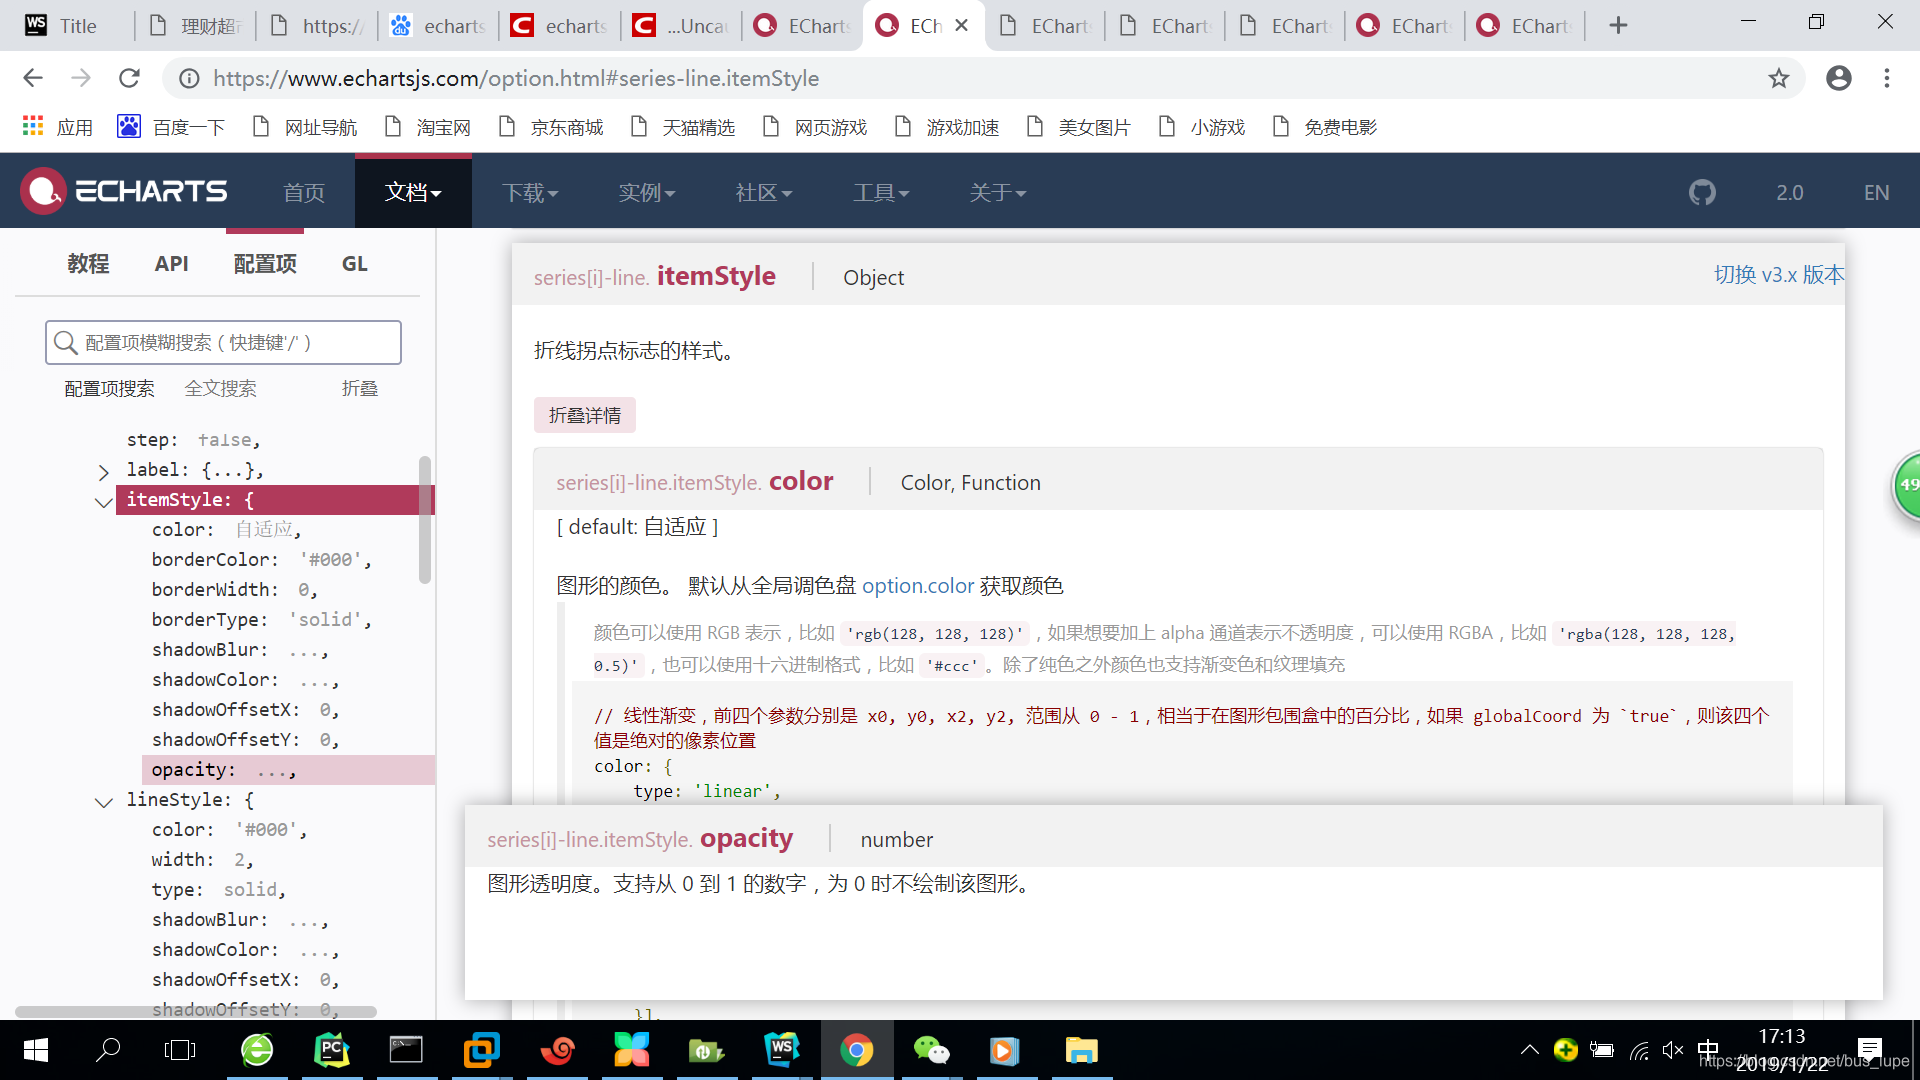Select the opacity item in tree
Viewport: 1920px width, 1080px height.
click(x=288, y=770)
